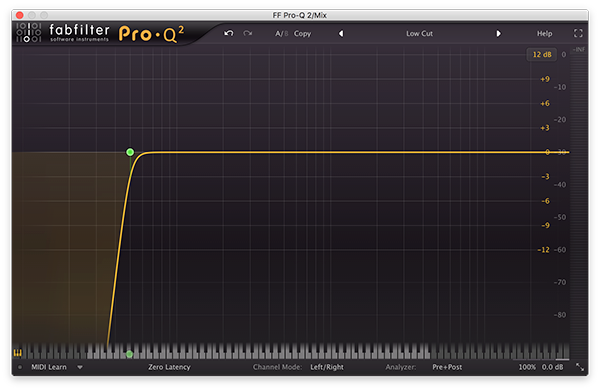The width and height of the screenshot is (600, 390).
Task: Close the FF Pro-Q 2 window
Action: coord(20,15)
